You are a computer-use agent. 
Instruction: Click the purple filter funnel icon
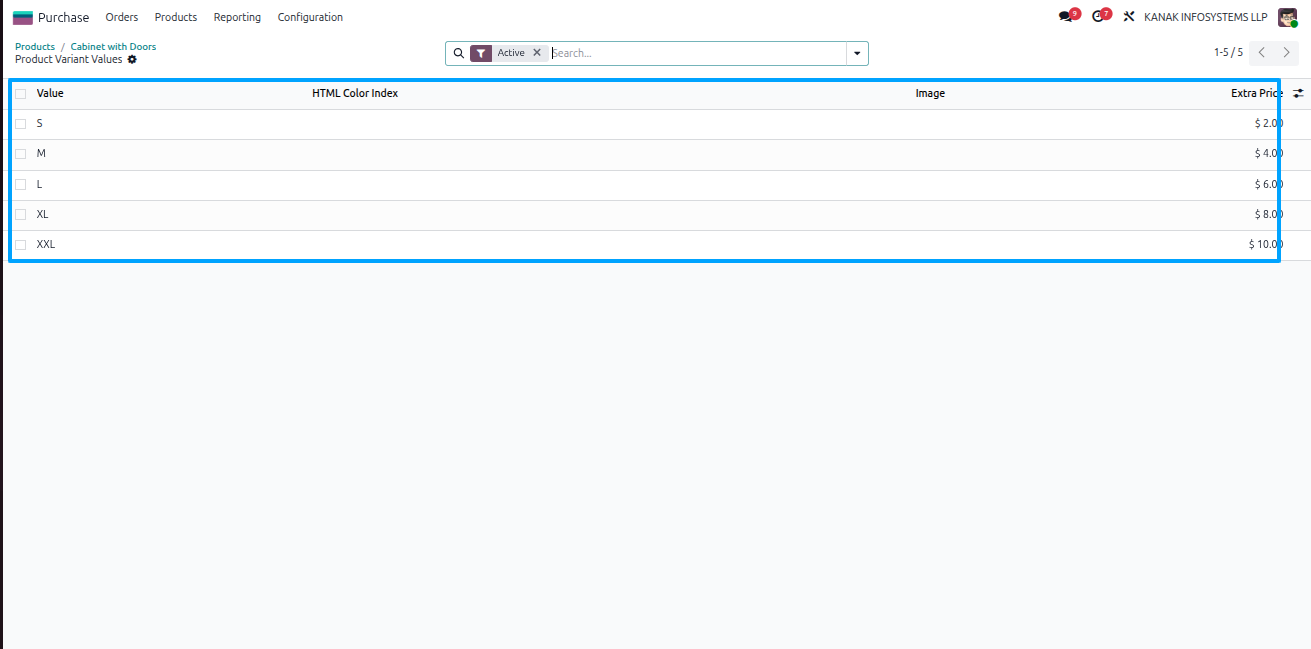point(481,53)
